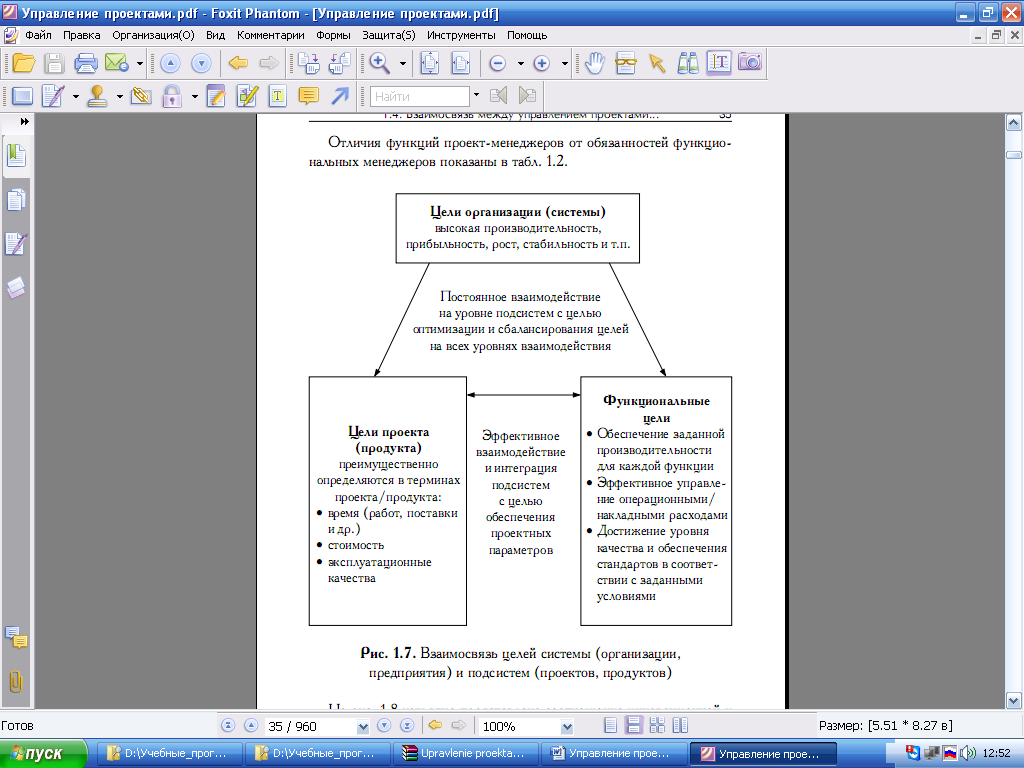The image size is (1024, 768).
Task: Expand the pencil tool dropdown arrow
Action: (76, 97)
